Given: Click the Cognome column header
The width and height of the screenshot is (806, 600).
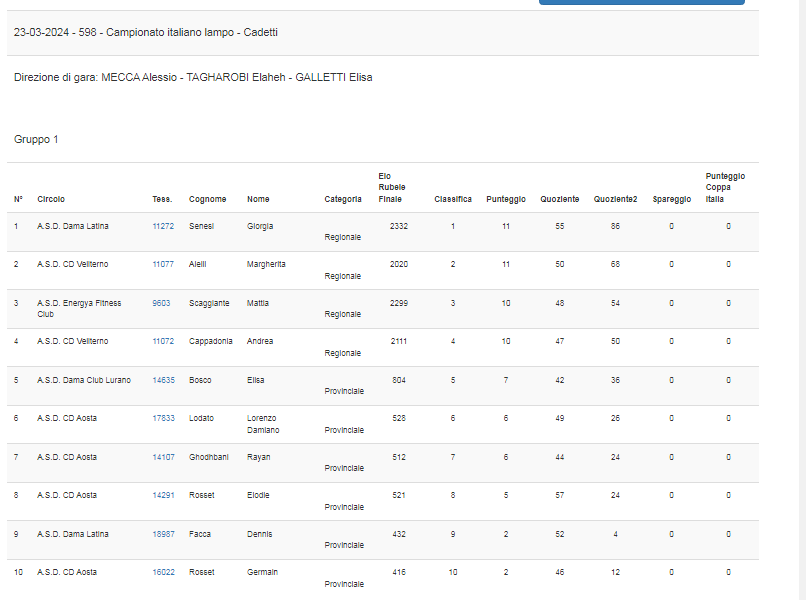Looking at the screenshot, I should 208,199.
